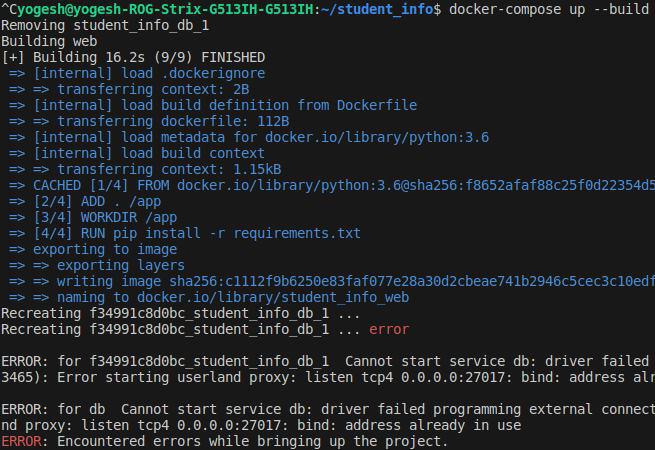Click the python:3.6 metadata line
Viewport: 655px width, 450px height.
249,137
